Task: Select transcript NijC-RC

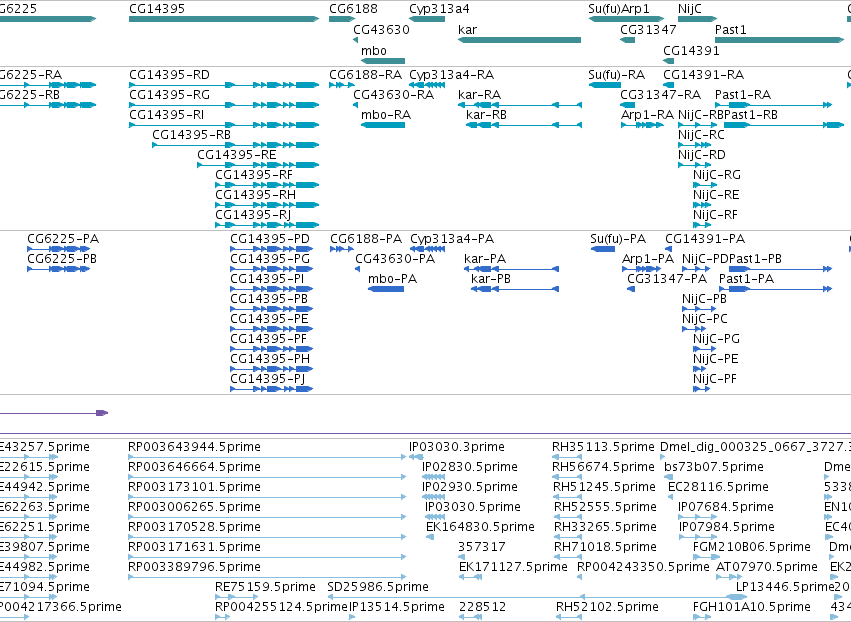Action: [x=694, y=145]
